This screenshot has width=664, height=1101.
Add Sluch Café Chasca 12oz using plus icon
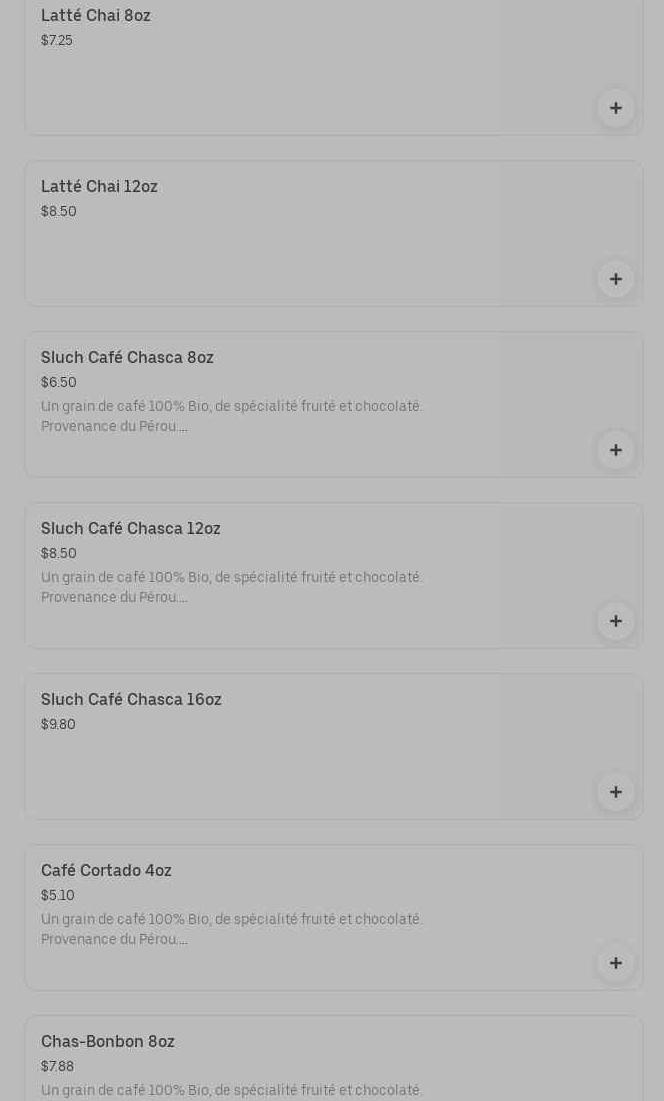click(x=616, y=621)
